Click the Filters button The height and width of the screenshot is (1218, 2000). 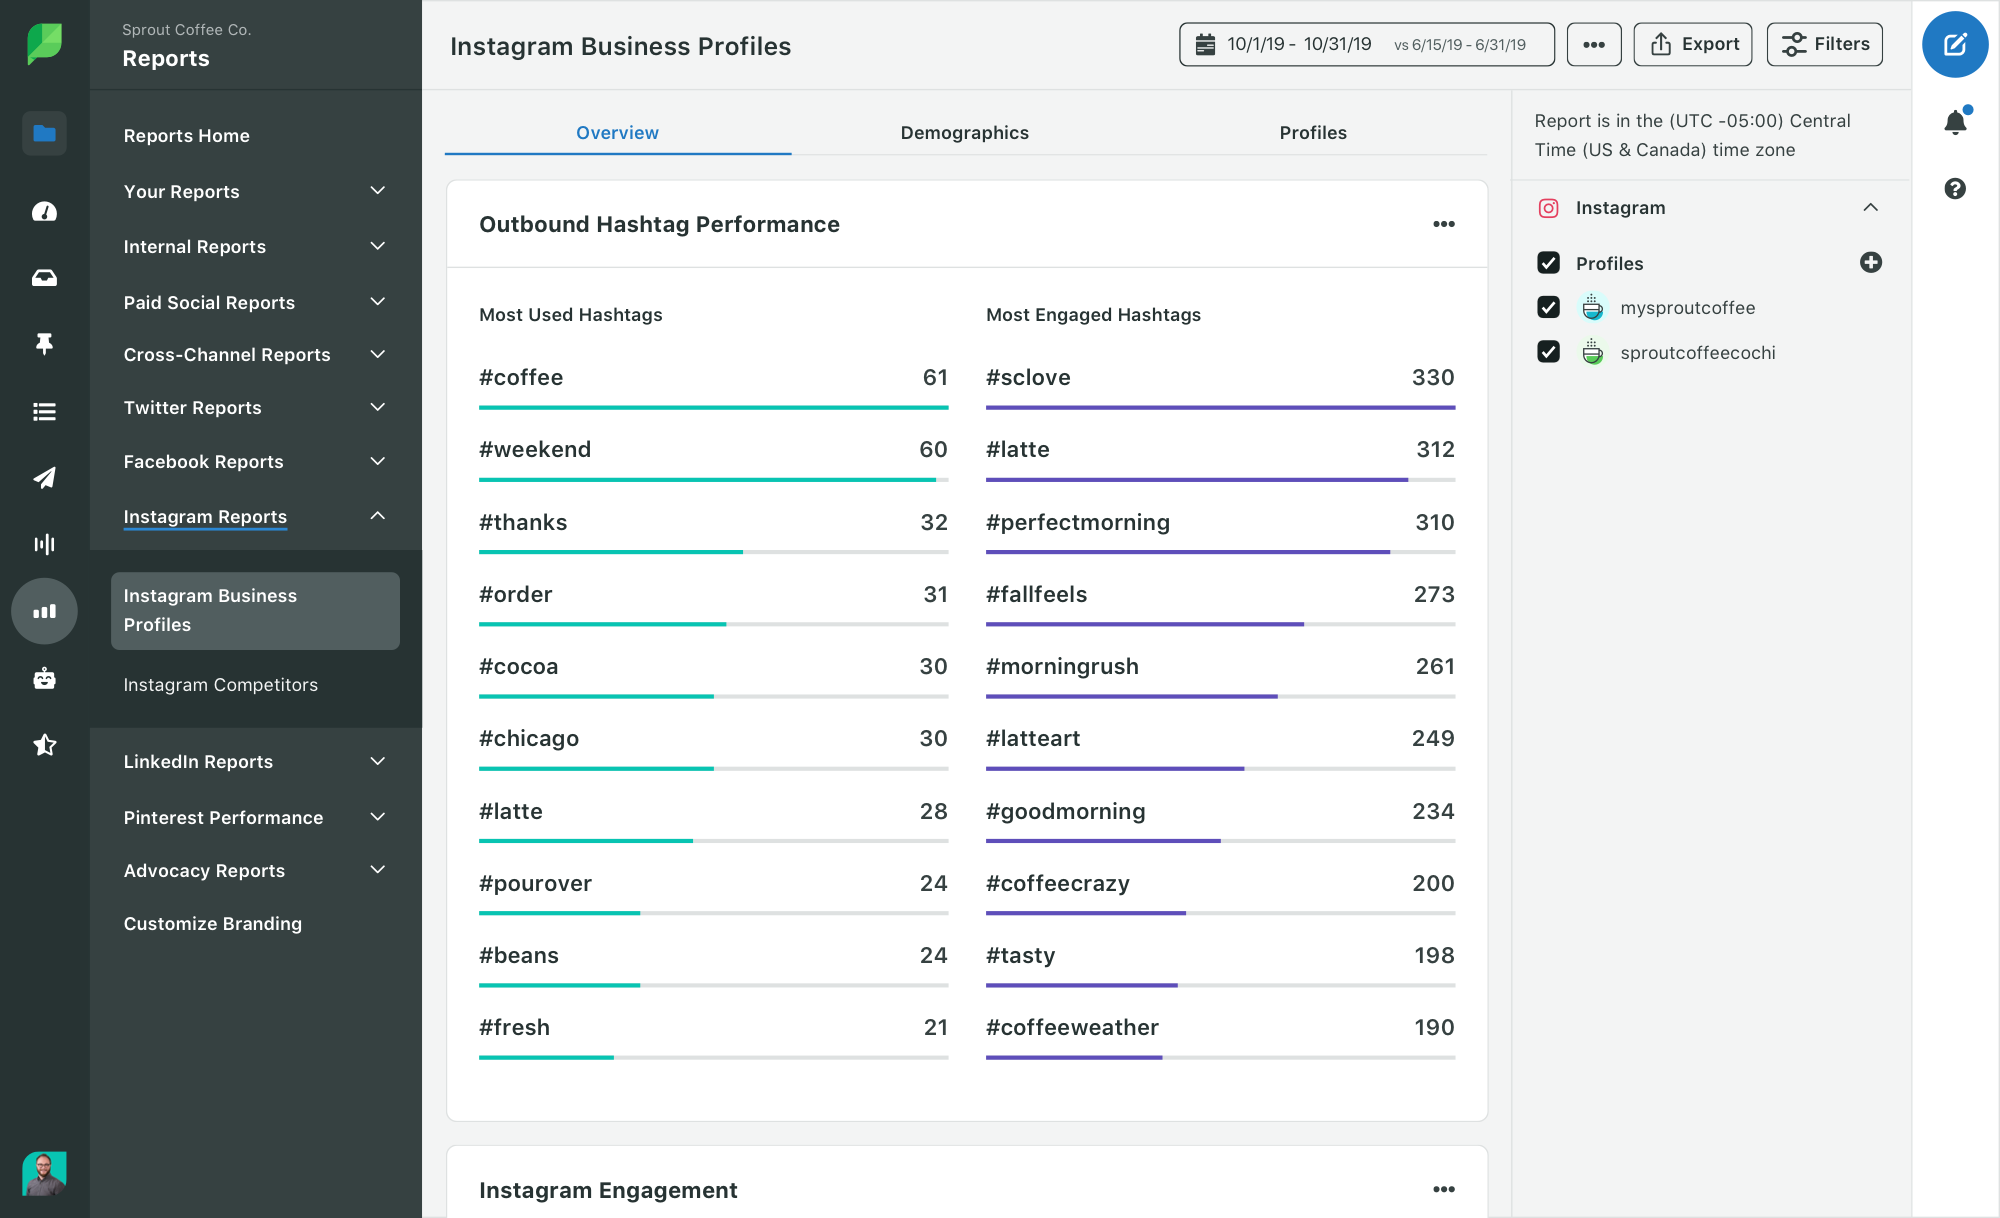point(1830,44)
